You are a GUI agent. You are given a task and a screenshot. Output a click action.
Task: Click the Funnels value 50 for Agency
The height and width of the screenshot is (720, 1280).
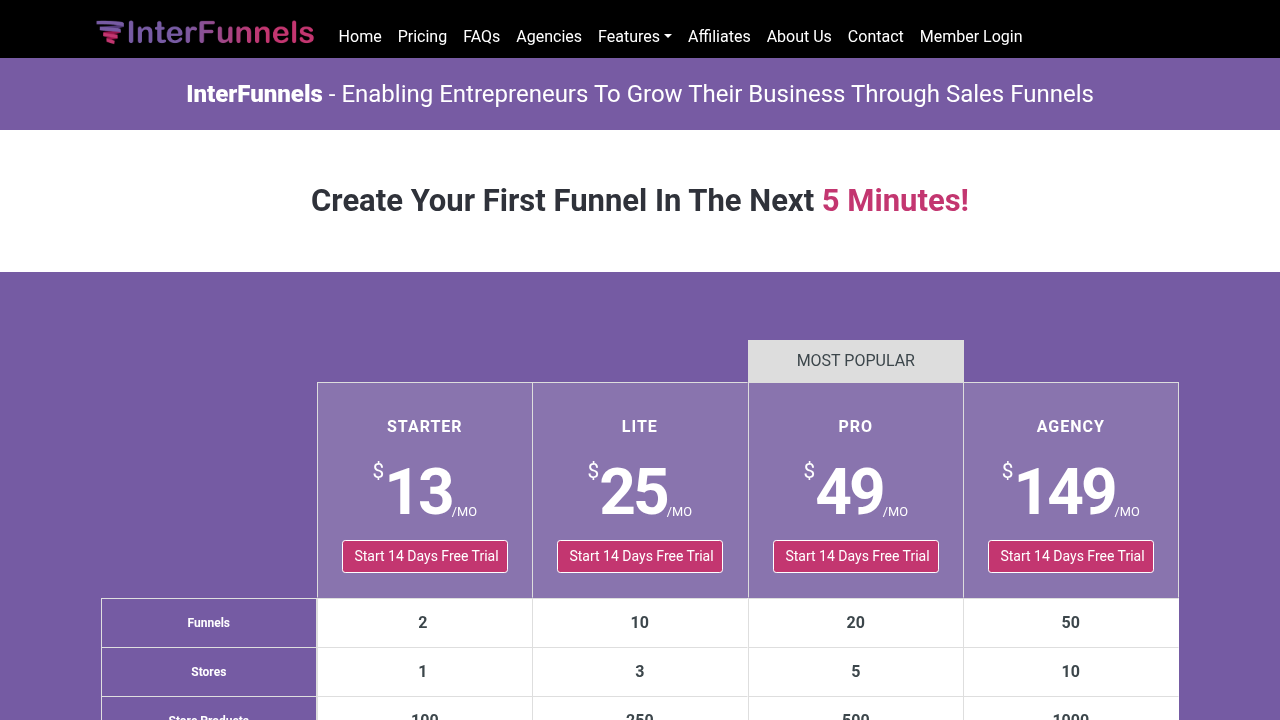click(x=1071, y=623)
